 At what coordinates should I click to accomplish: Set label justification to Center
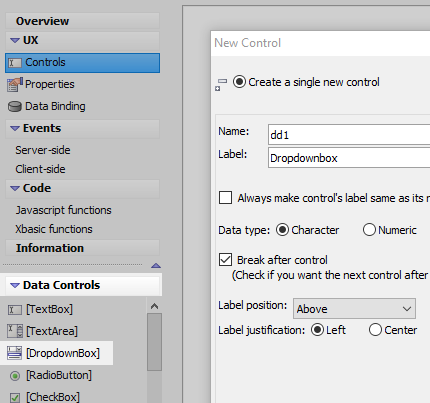pos(375,330)
